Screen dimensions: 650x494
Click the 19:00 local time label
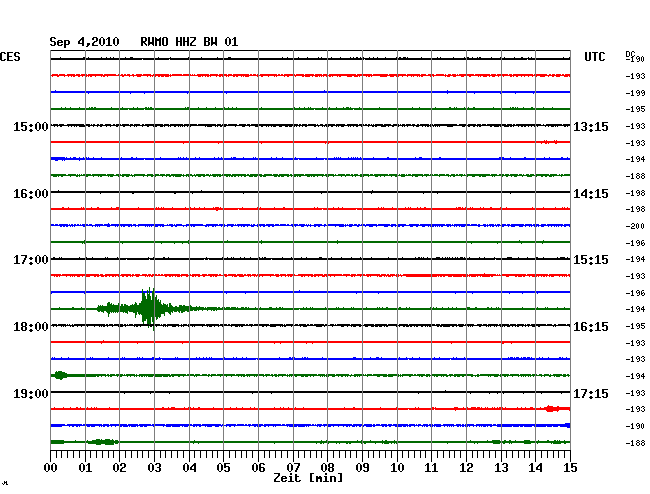tap(31, 393)
